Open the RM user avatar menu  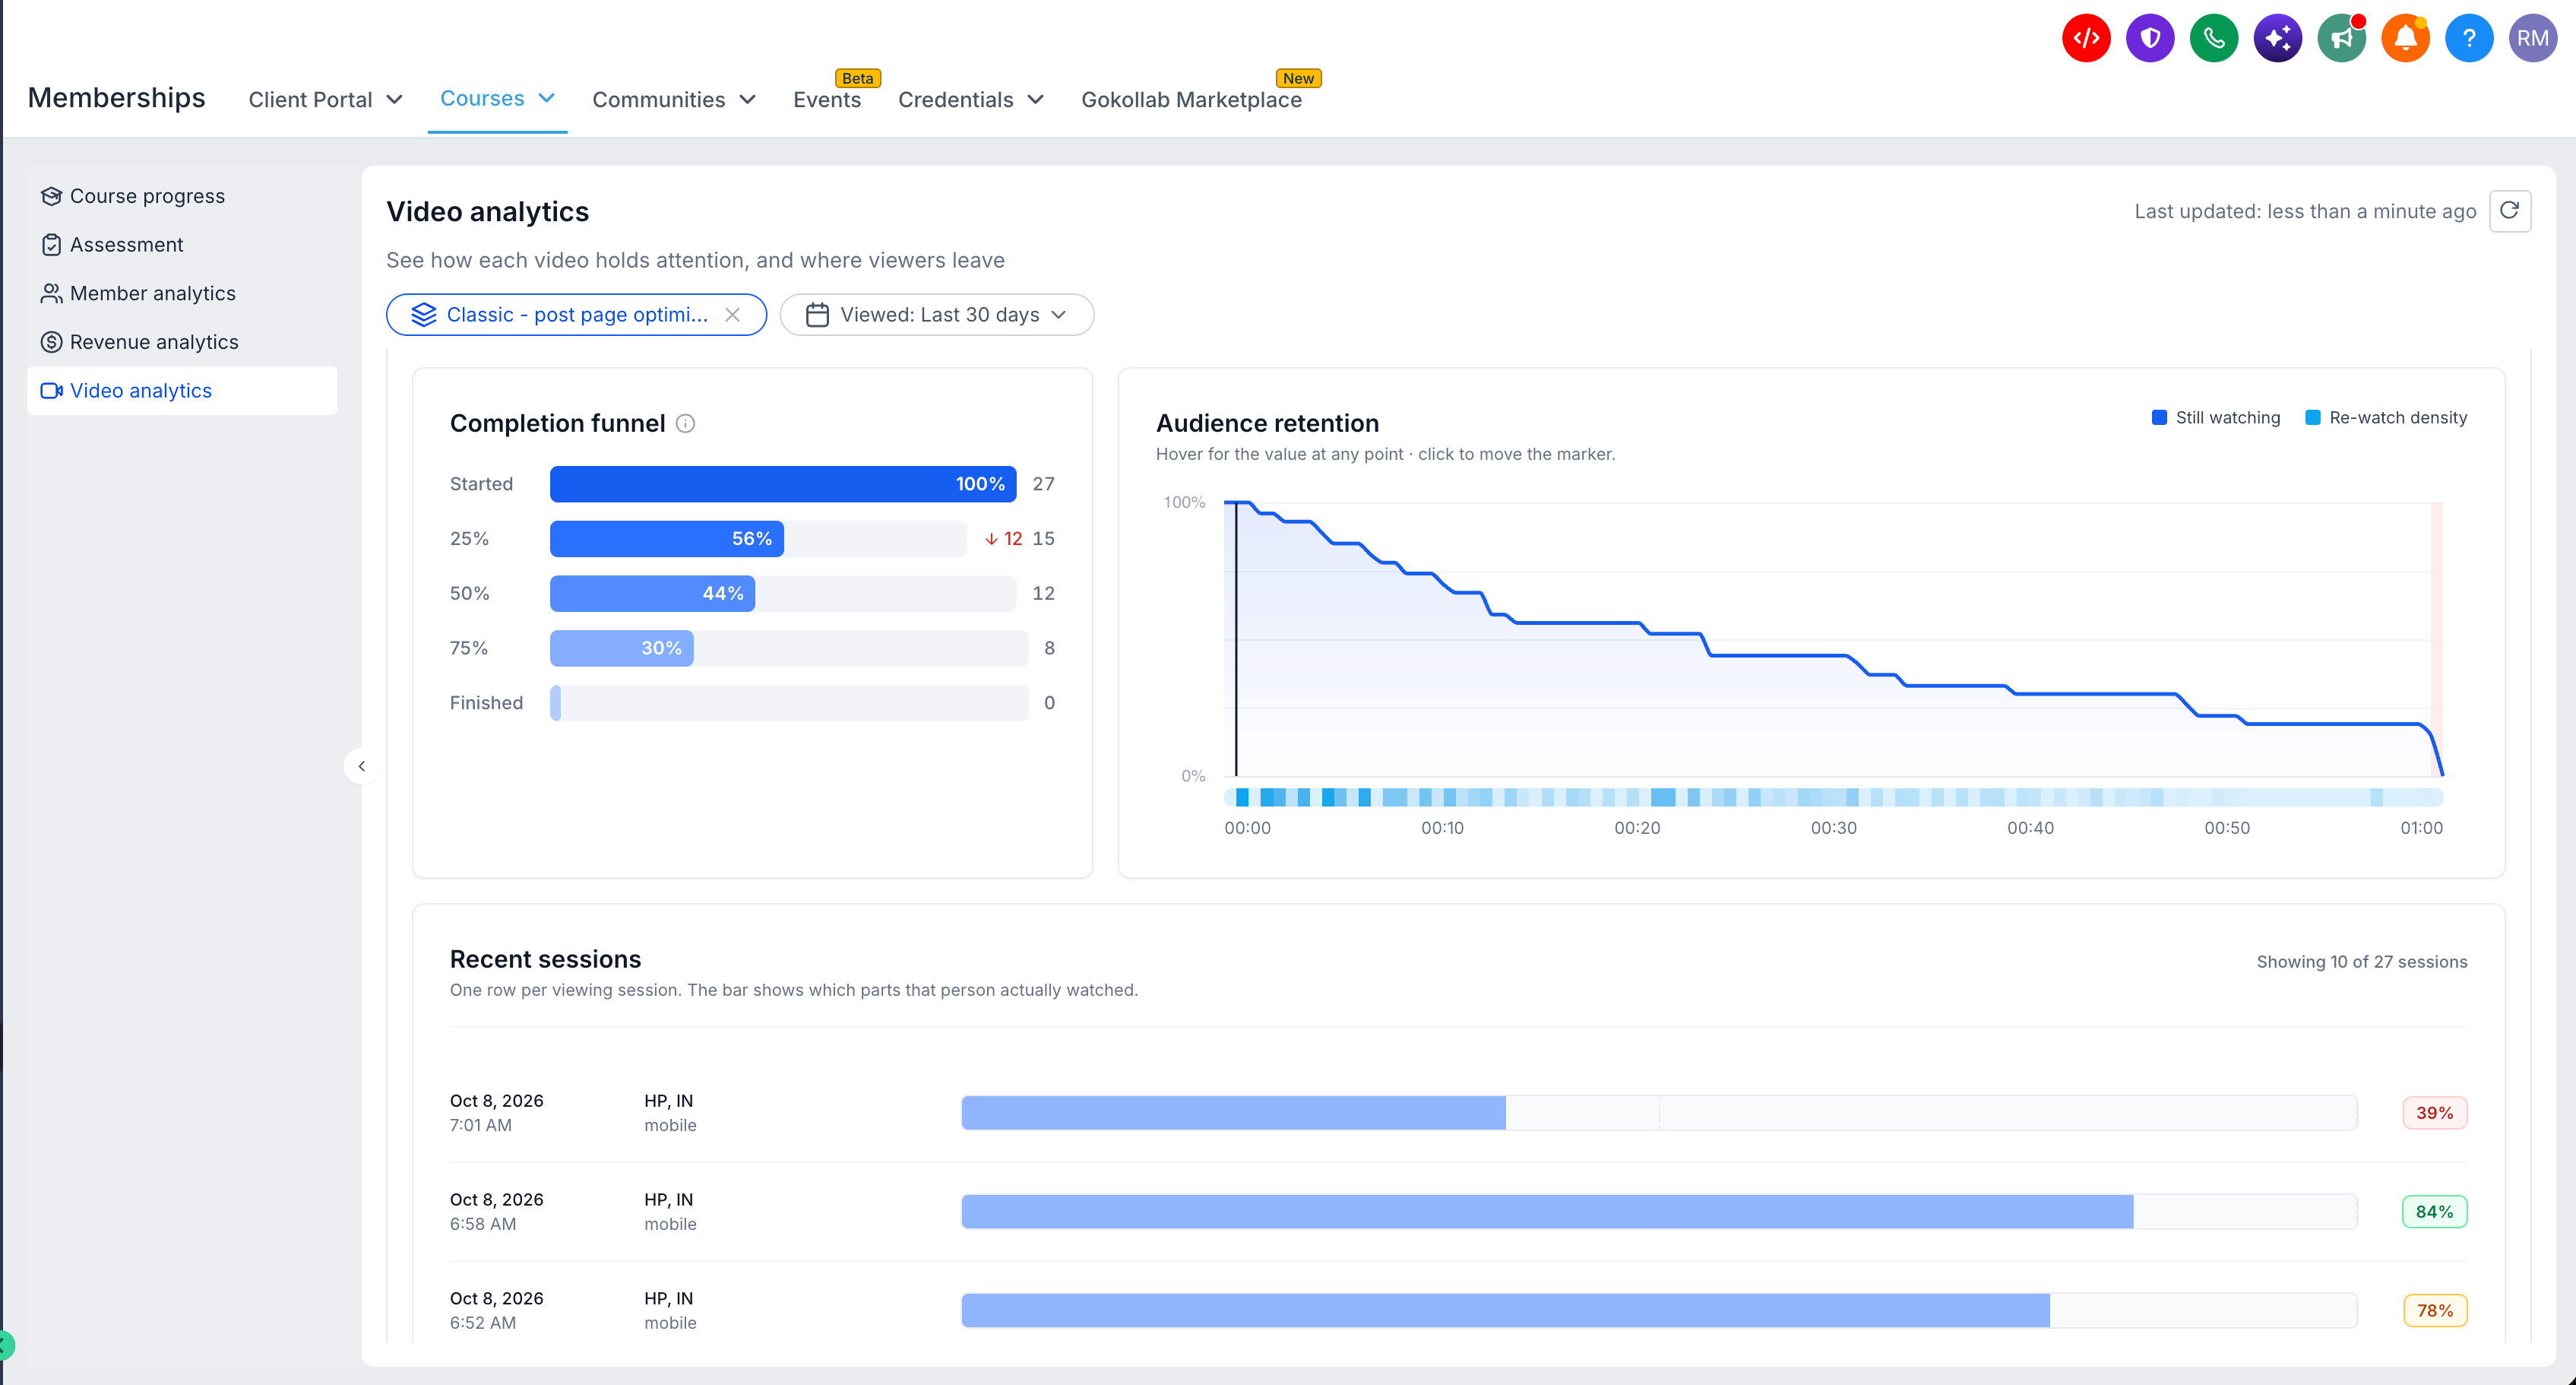(x=2533, y=38)
